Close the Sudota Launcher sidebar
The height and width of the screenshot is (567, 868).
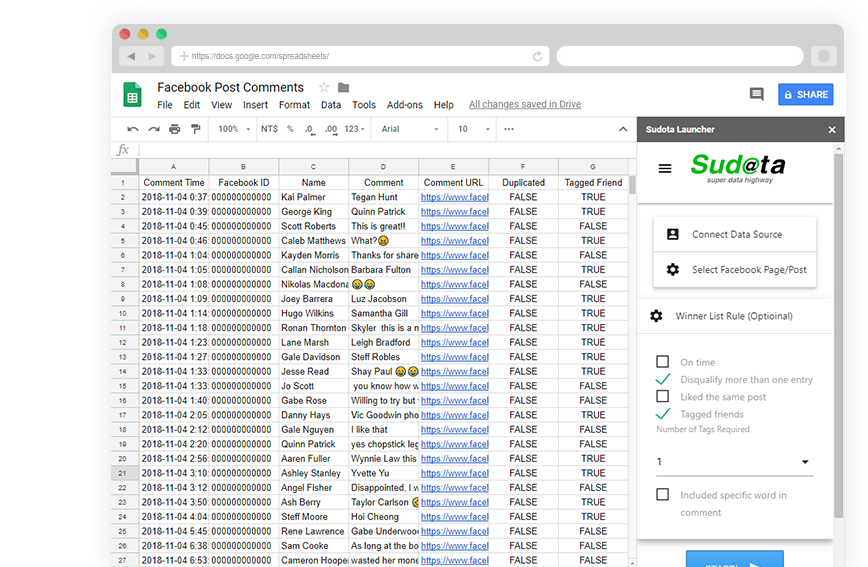coord(832,130)
